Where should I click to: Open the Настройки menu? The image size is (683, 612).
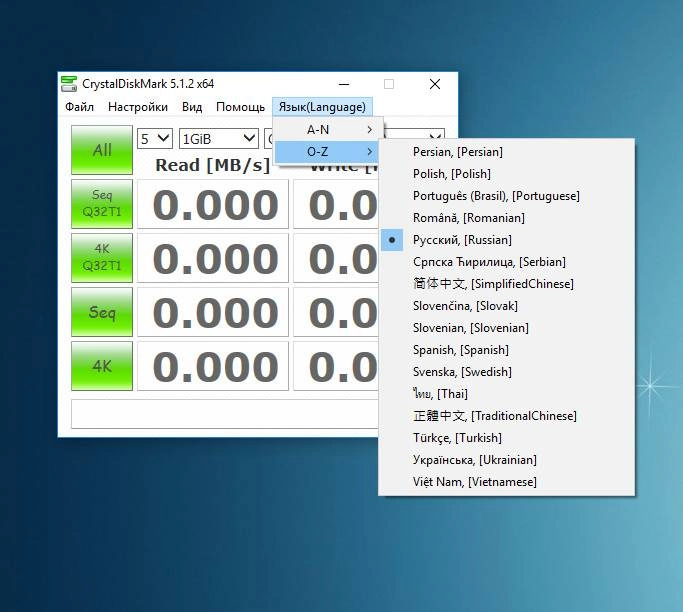pyautogui.click(x=138, y=107)
